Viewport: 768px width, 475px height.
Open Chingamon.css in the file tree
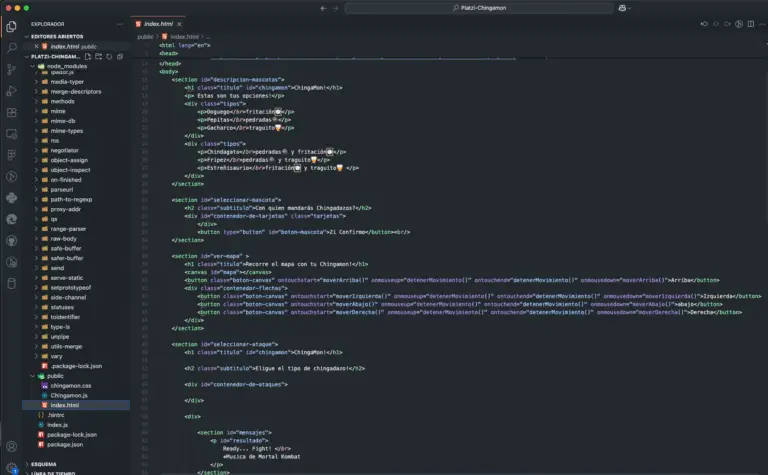pos(71,385)
